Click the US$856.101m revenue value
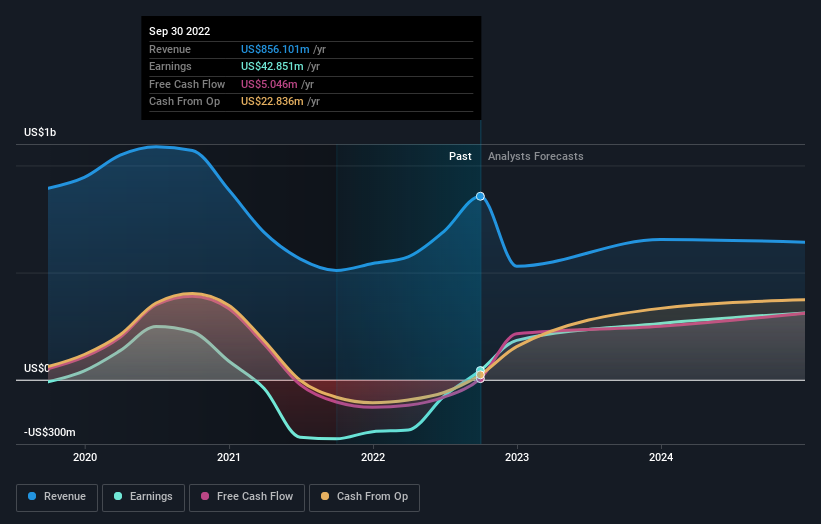The image size is (821, 524). click(275, 49)
